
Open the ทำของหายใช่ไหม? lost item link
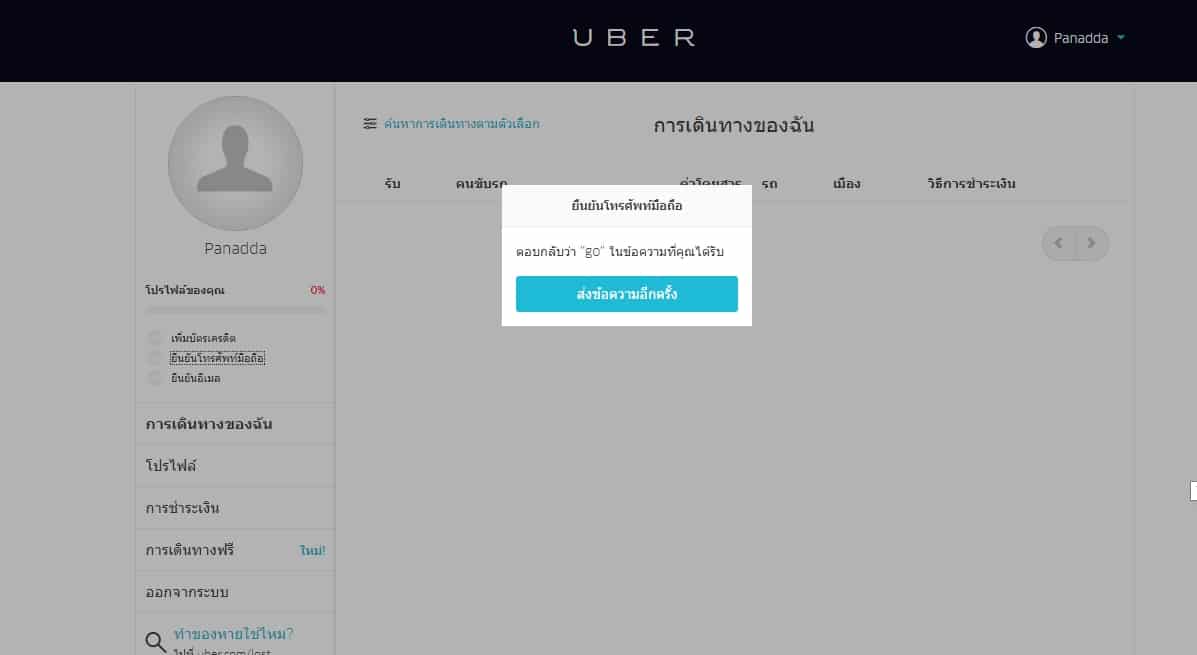(x=233, y=634)
